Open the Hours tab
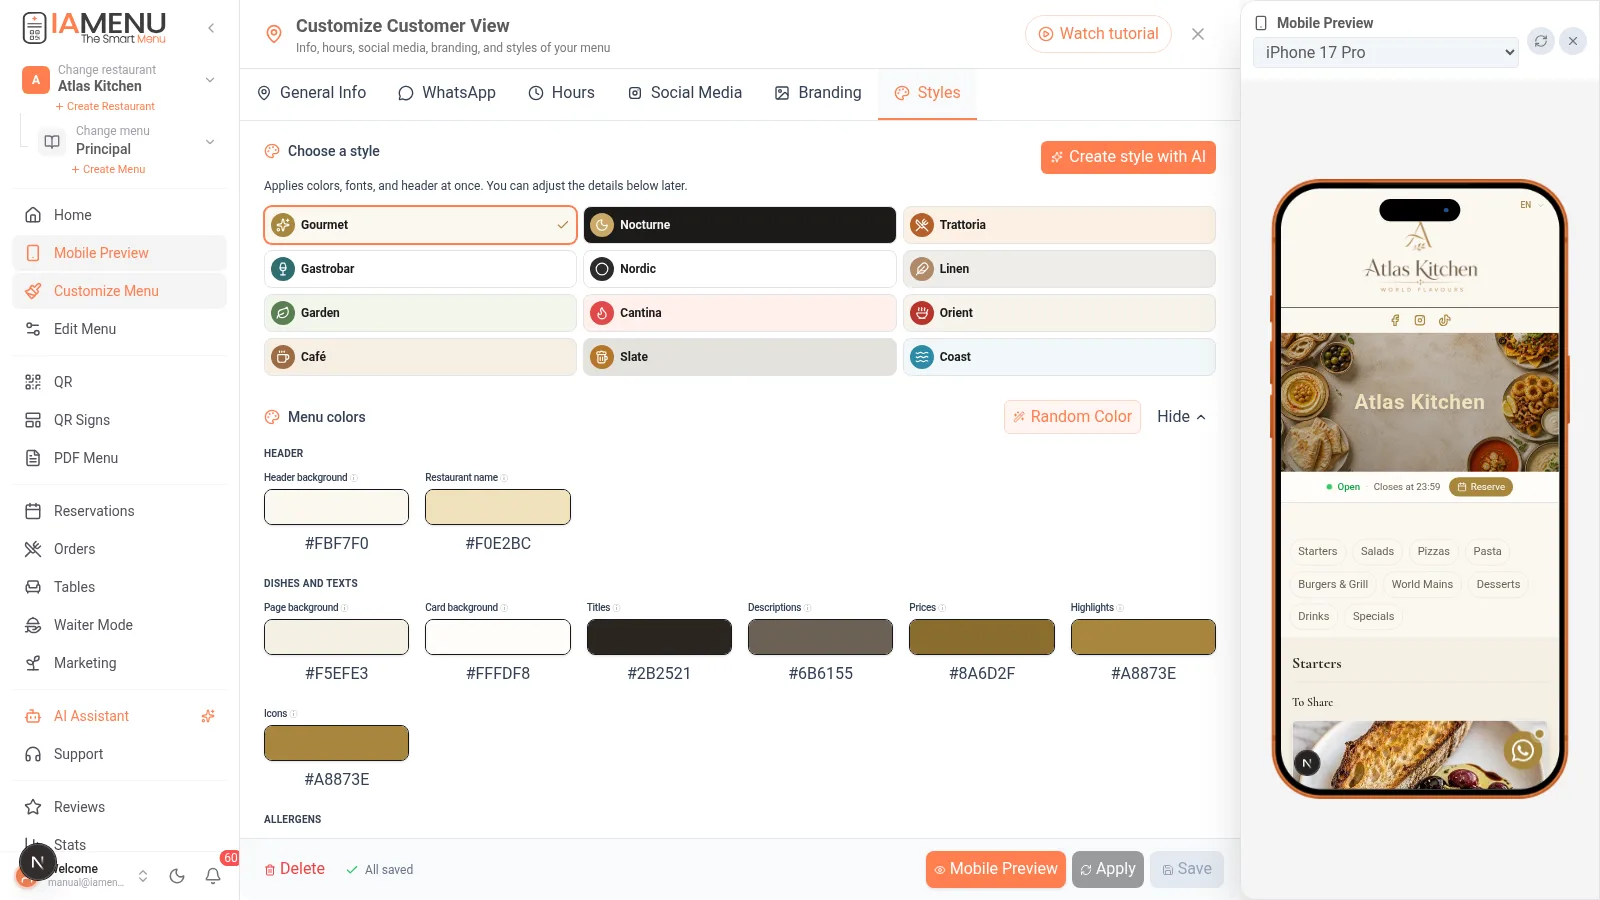This screenshot has height=900, width=1600. coord(561,93)
